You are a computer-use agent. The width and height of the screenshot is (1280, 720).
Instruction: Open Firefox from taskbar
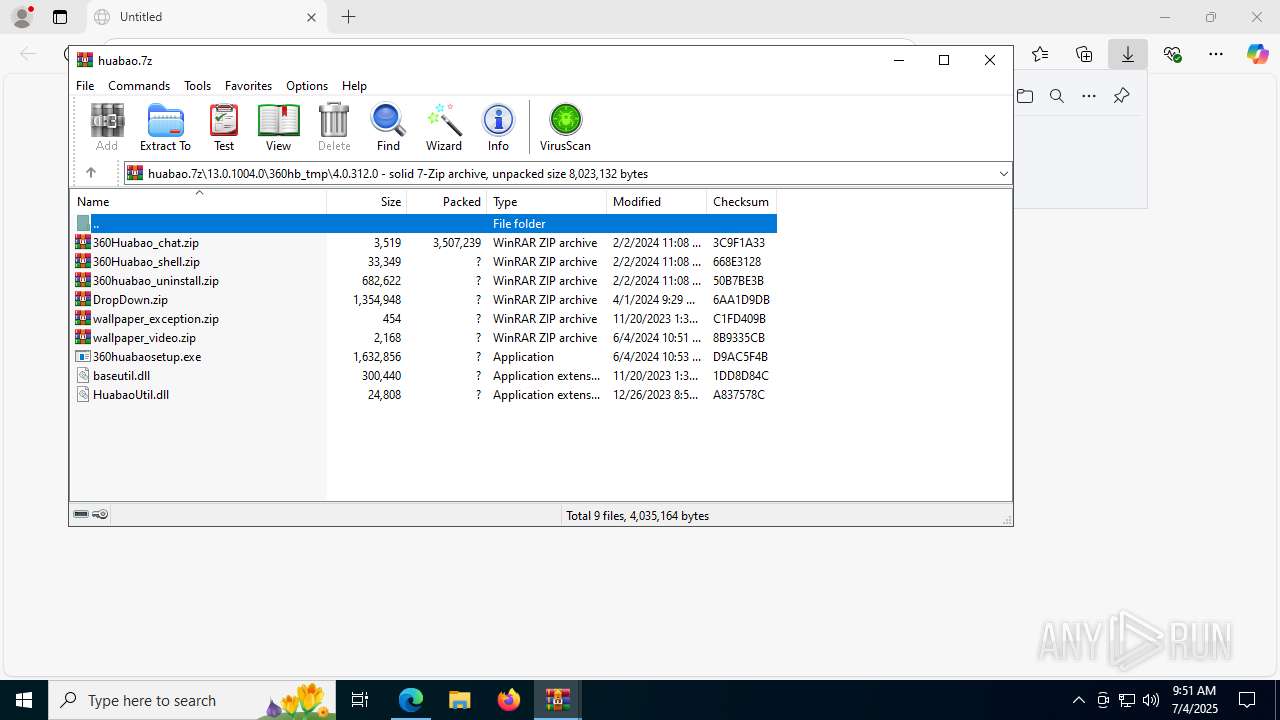pos(509,700)
